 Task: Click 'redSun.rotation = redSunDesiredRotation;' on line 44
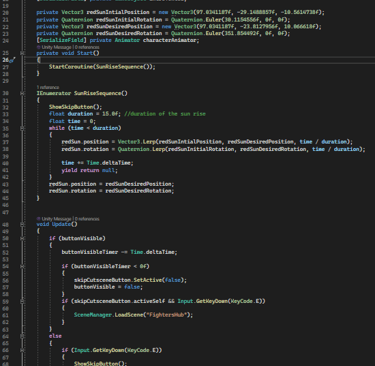111,191
